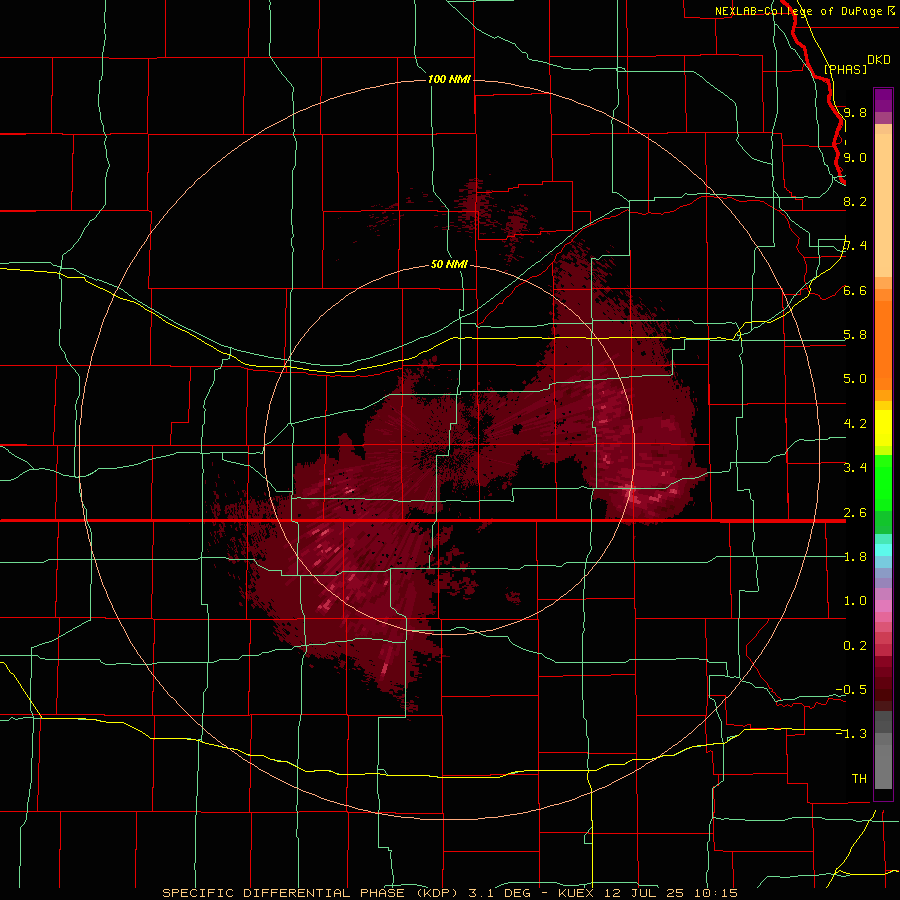Pick the cyan segment of the color bar

click(x=883, y=549)
